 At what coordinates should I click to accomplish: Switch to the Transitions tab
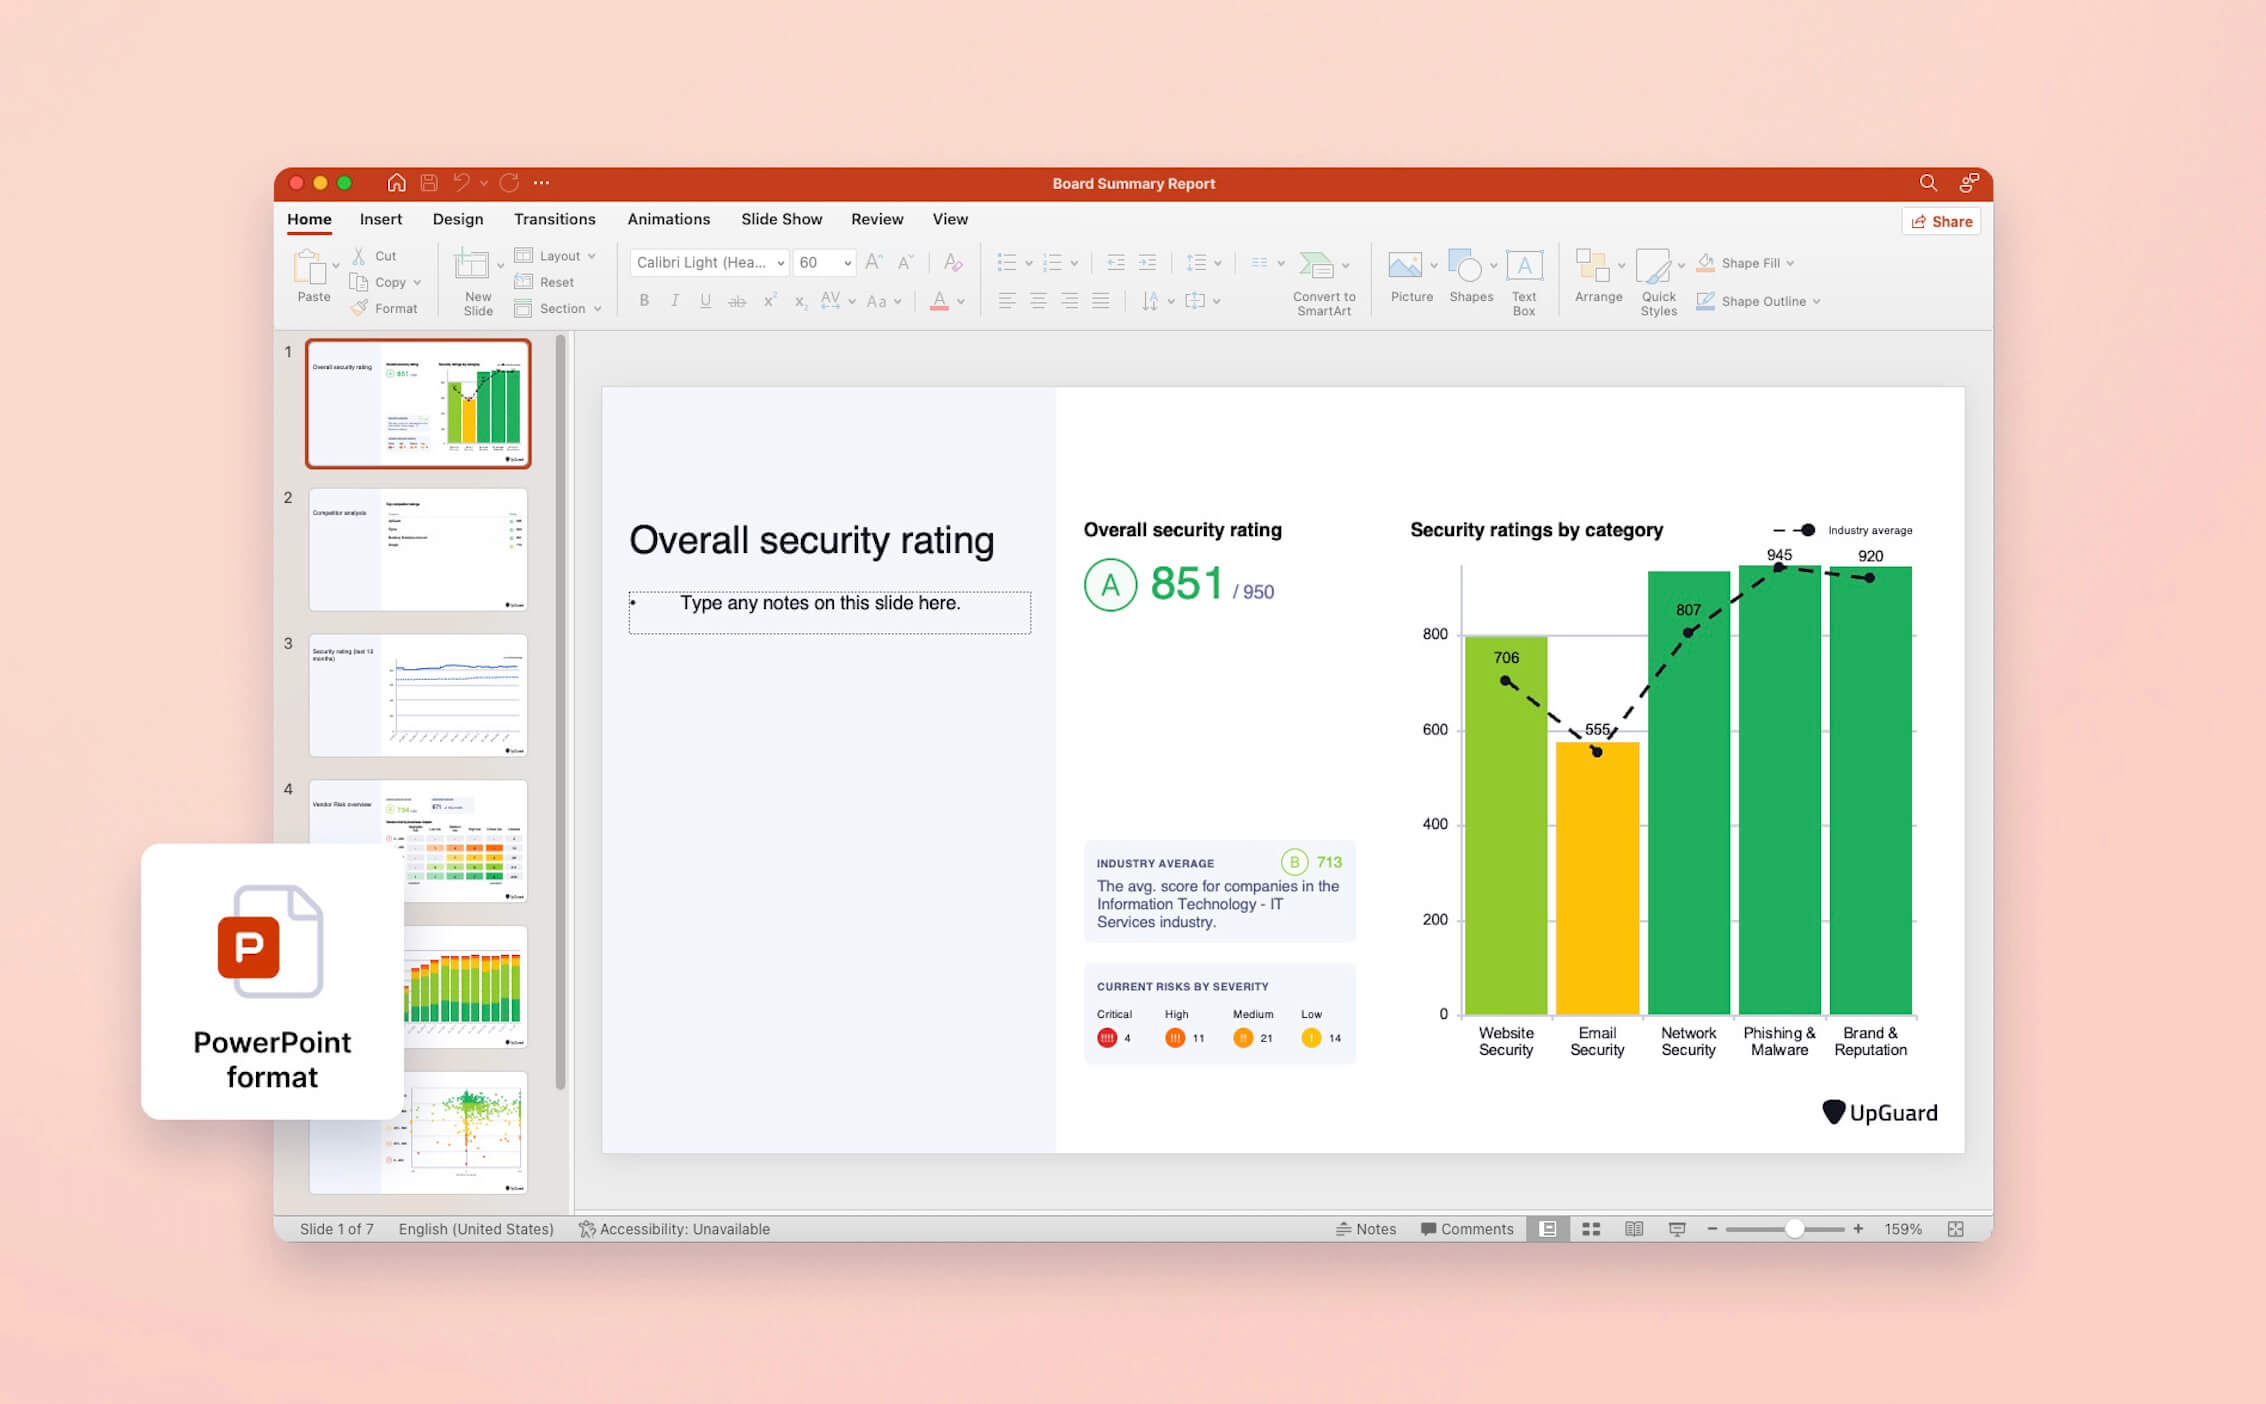coord(554,219)
